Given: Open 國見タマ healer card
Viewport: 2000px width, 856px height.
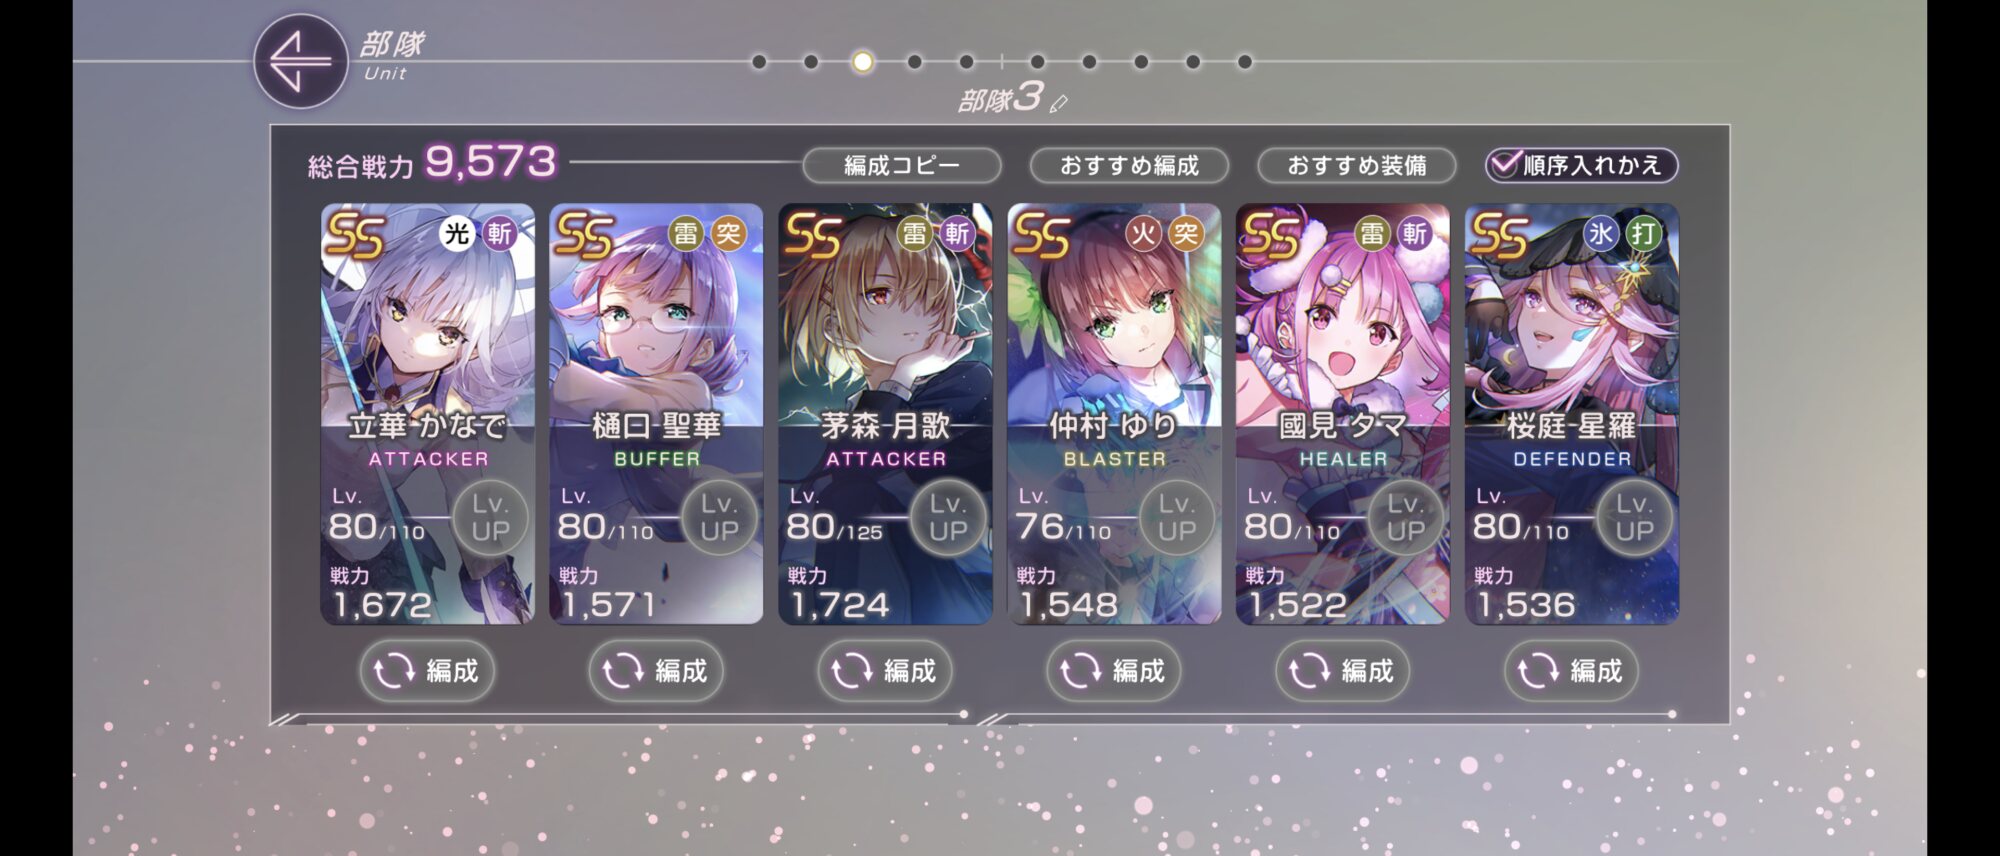Looking at the screenshot, I should [1343, 414].
